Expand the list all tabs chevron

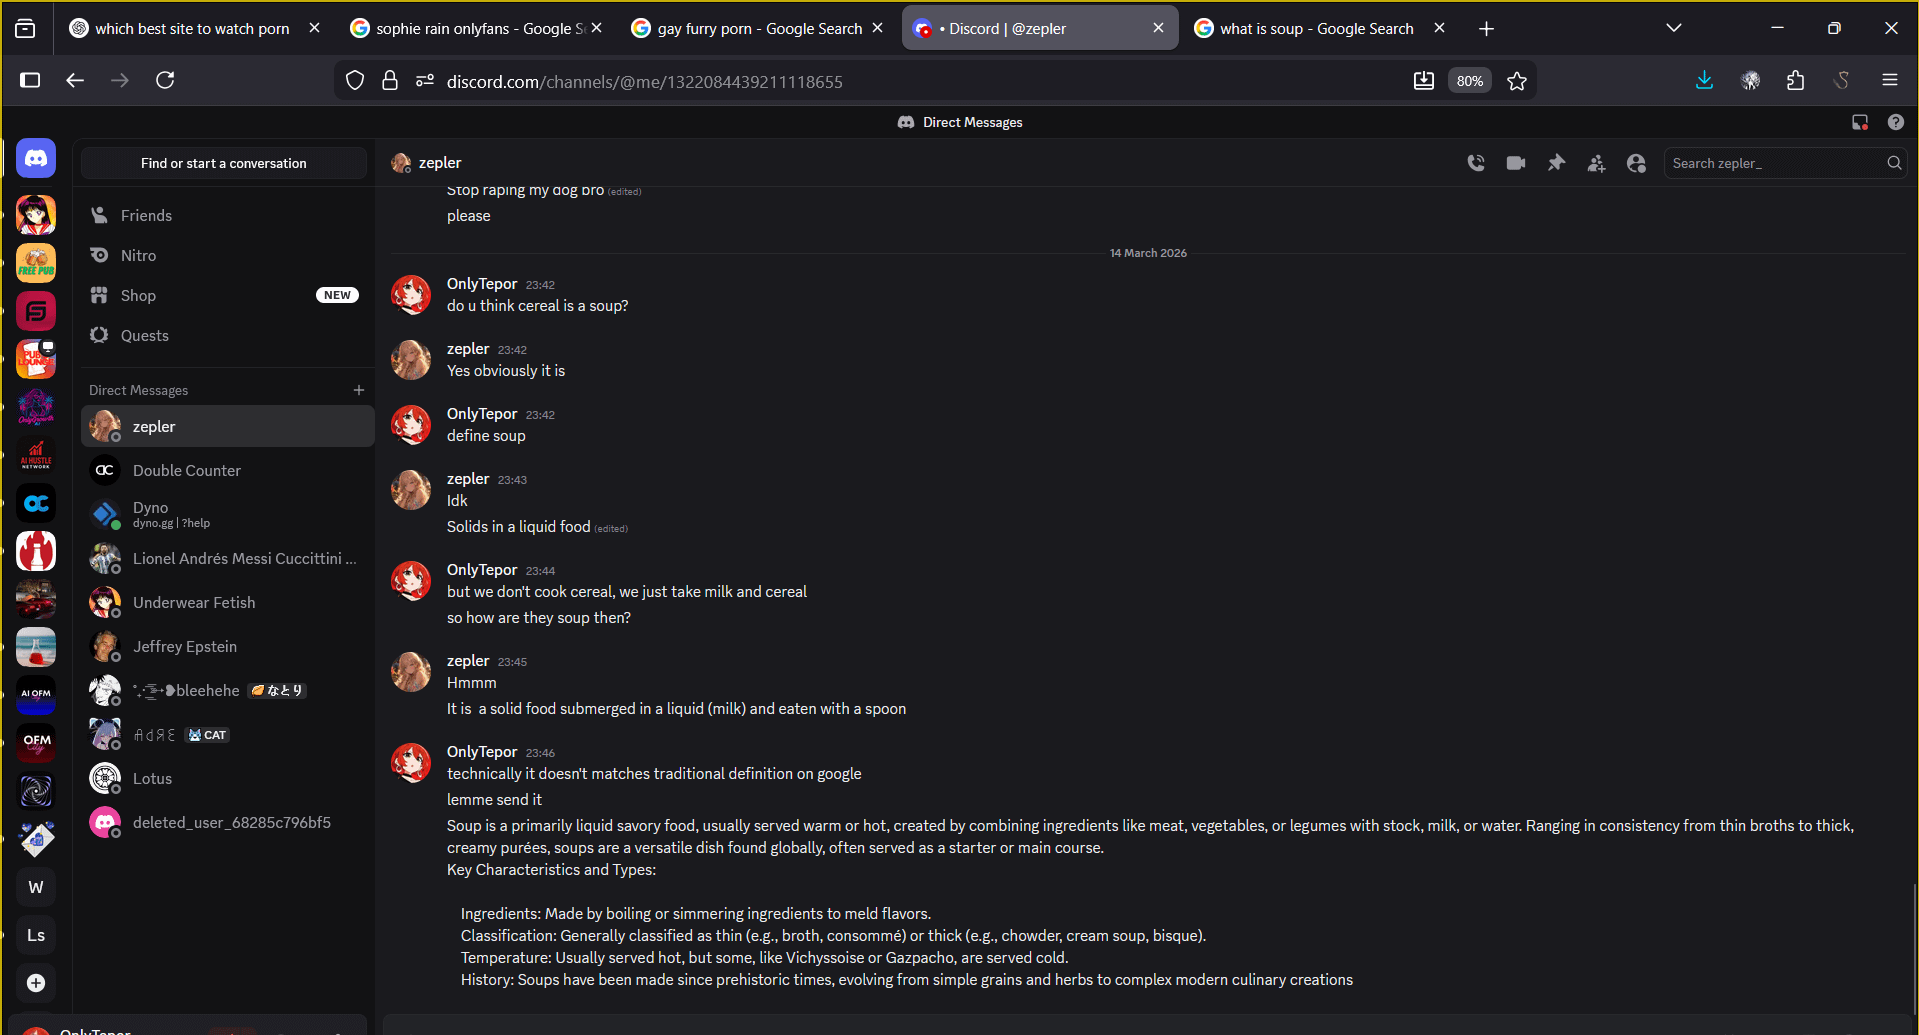(1673, 28)
